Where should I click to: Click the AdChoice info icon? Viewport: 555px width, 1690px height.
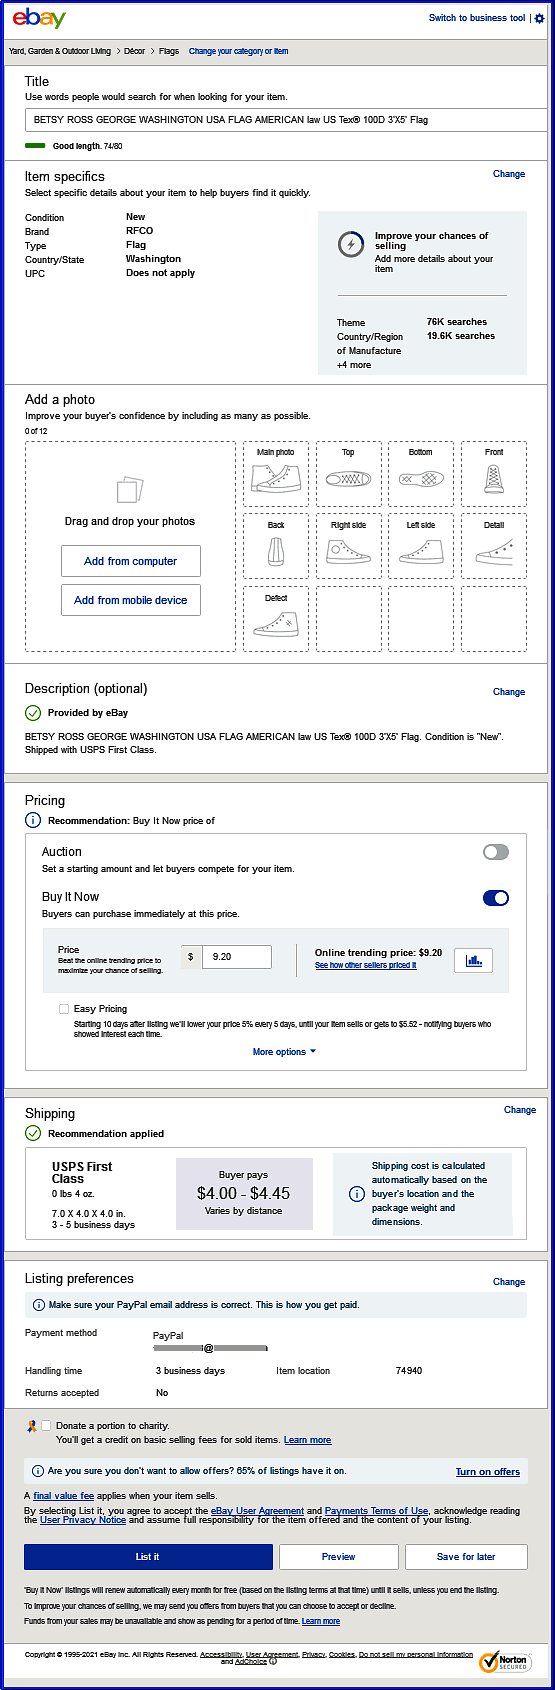[x=273, y=1662]
